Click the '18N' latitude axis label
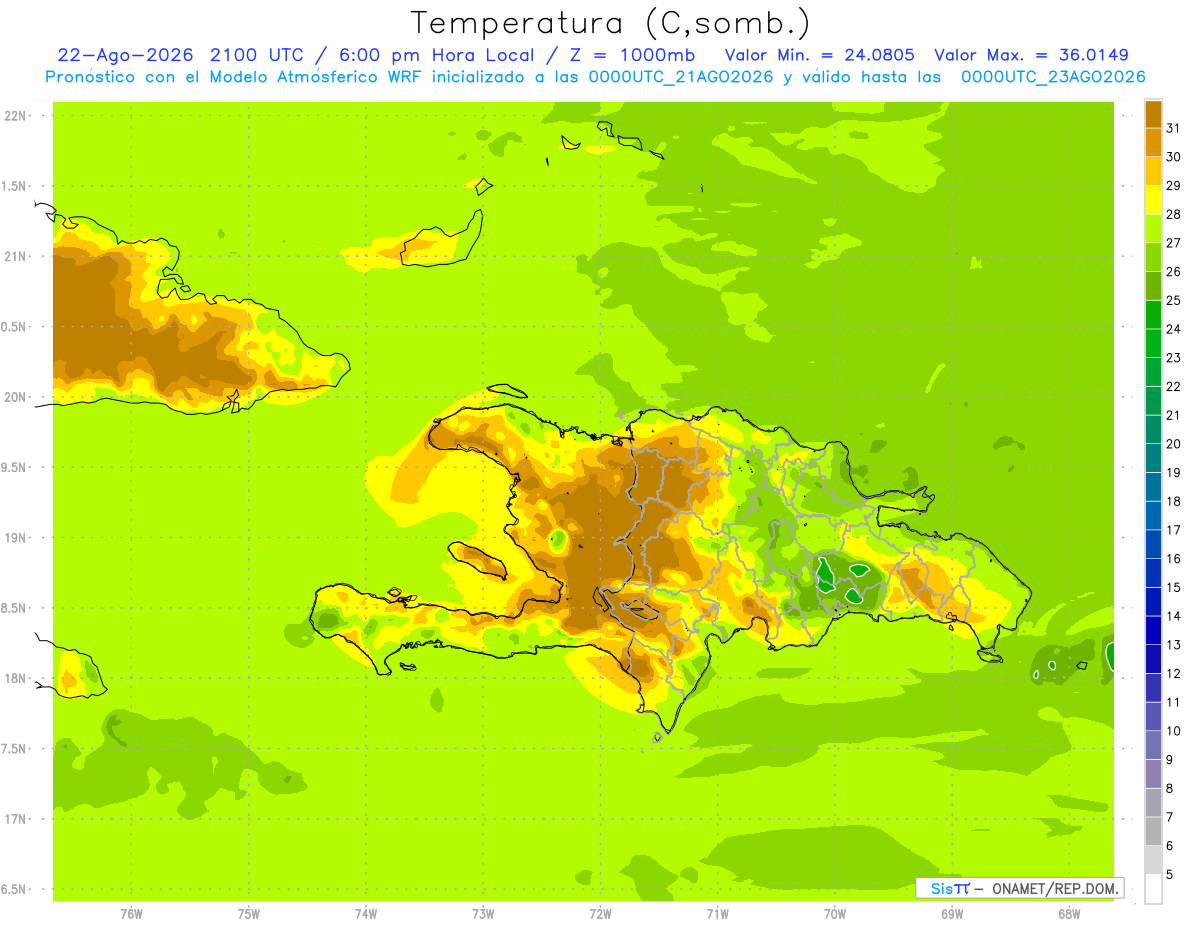The height and width of the screenshot is (927, 1200). click(x=15, y=678)
